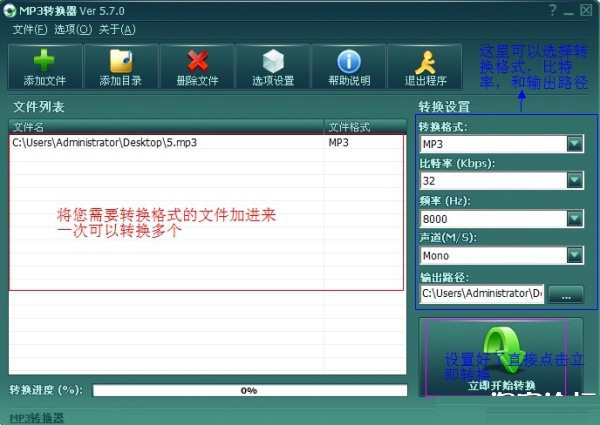Select the 5.mp3 file row
Screen dimensions: 600x425
[207, 142]
